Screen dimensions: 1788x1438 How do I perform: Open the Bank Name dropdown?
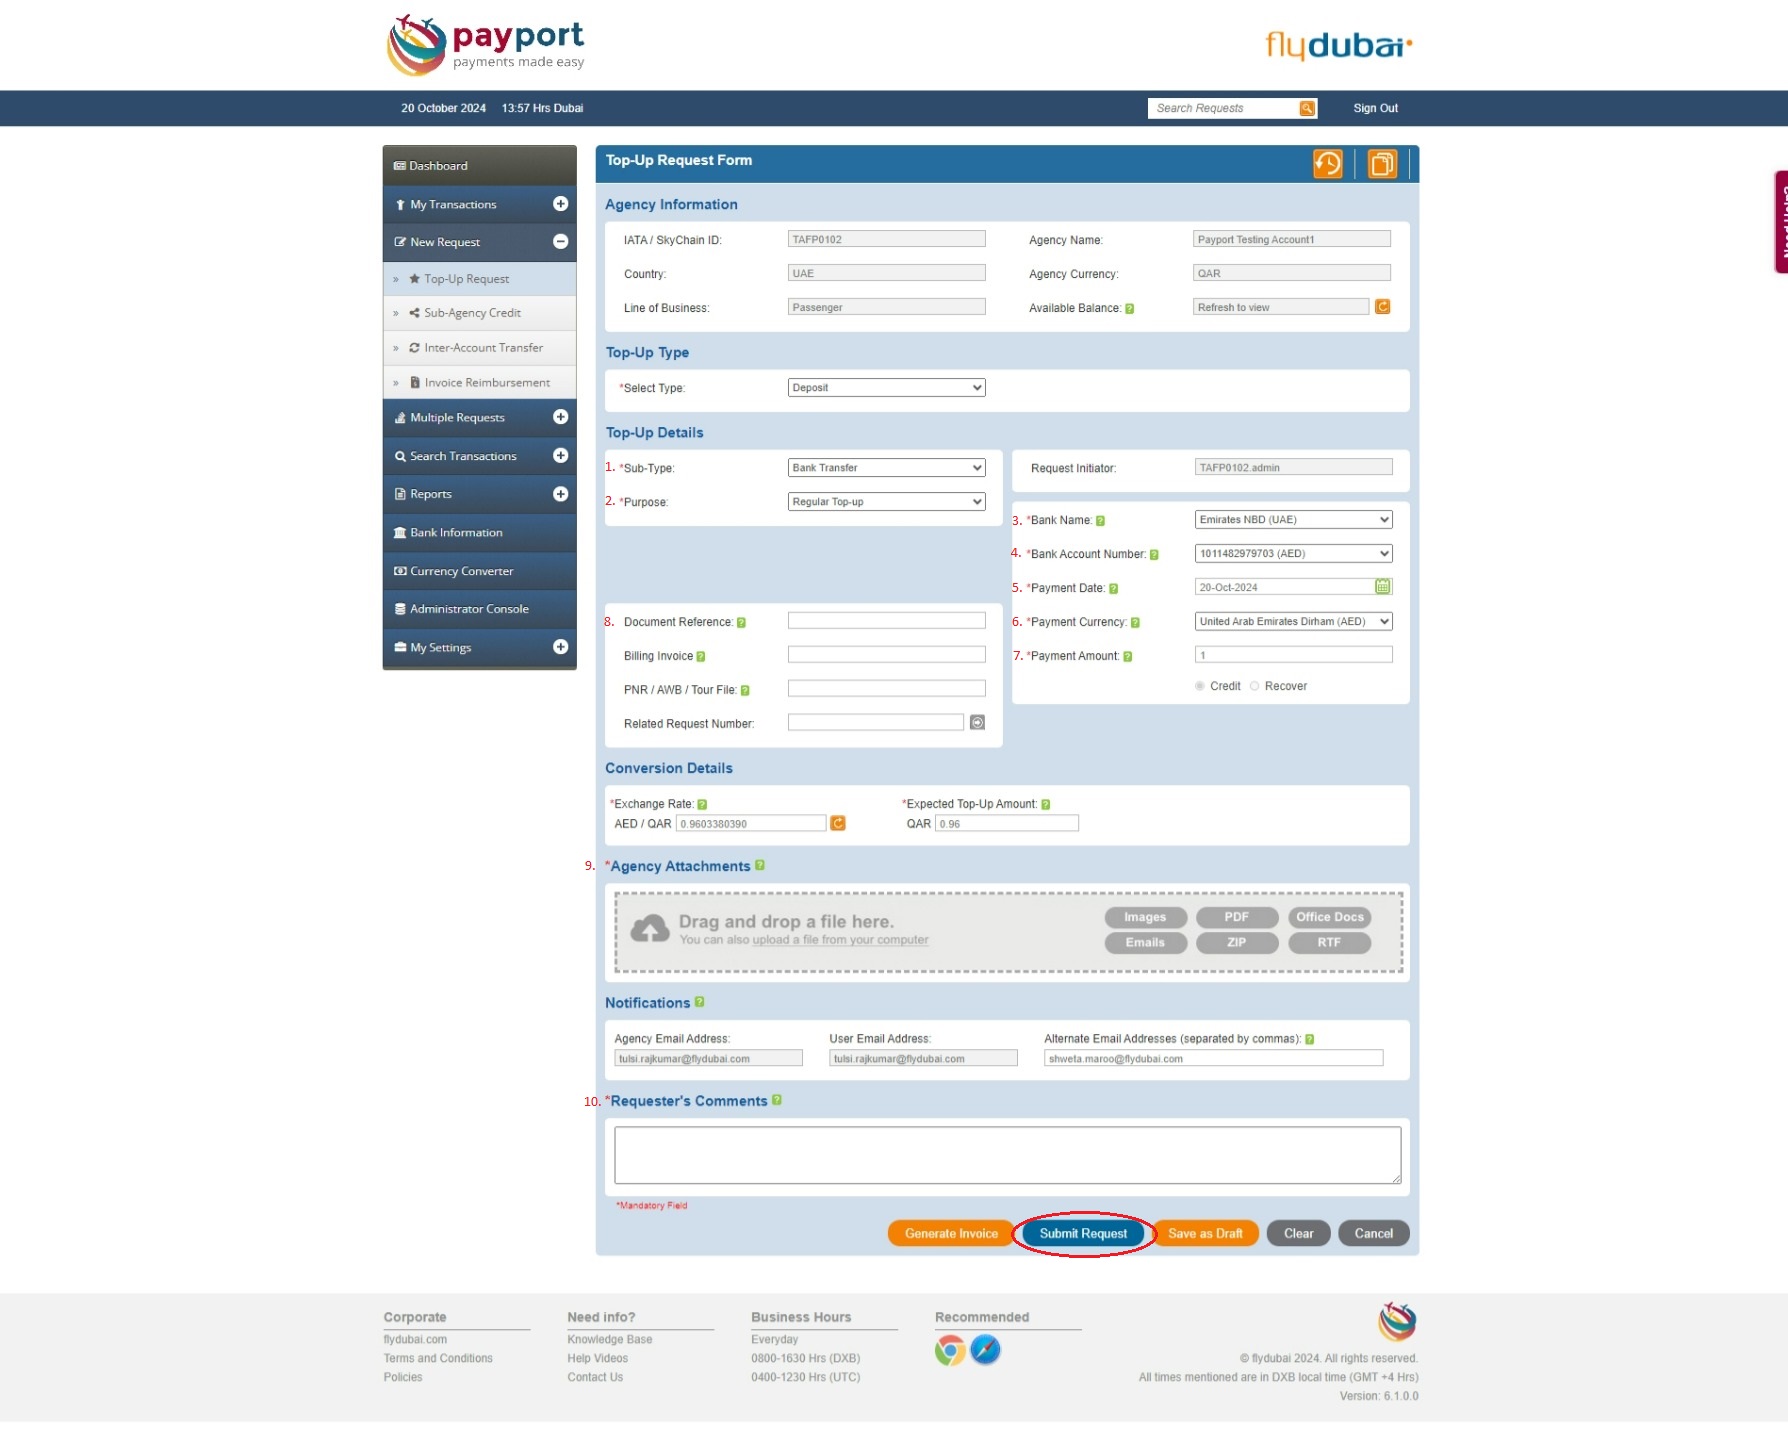click(x=1293, y=520)
